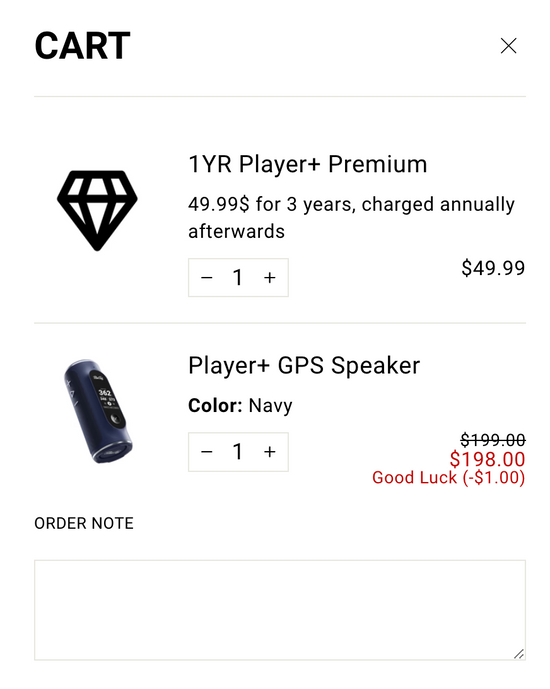This screenshot has height=689, width=550.
Task: Decrease quantity of 1YR Player+ Premium
Action: click(207, 278)
